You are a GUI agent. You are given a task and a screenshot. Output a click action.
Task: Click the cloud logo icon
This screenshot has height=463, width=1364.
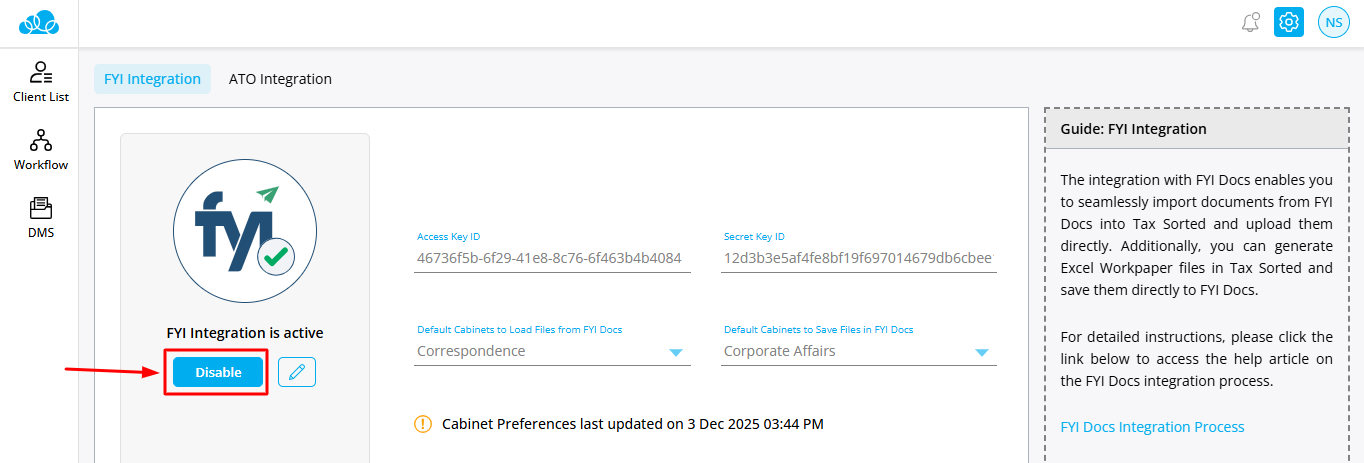40,22
